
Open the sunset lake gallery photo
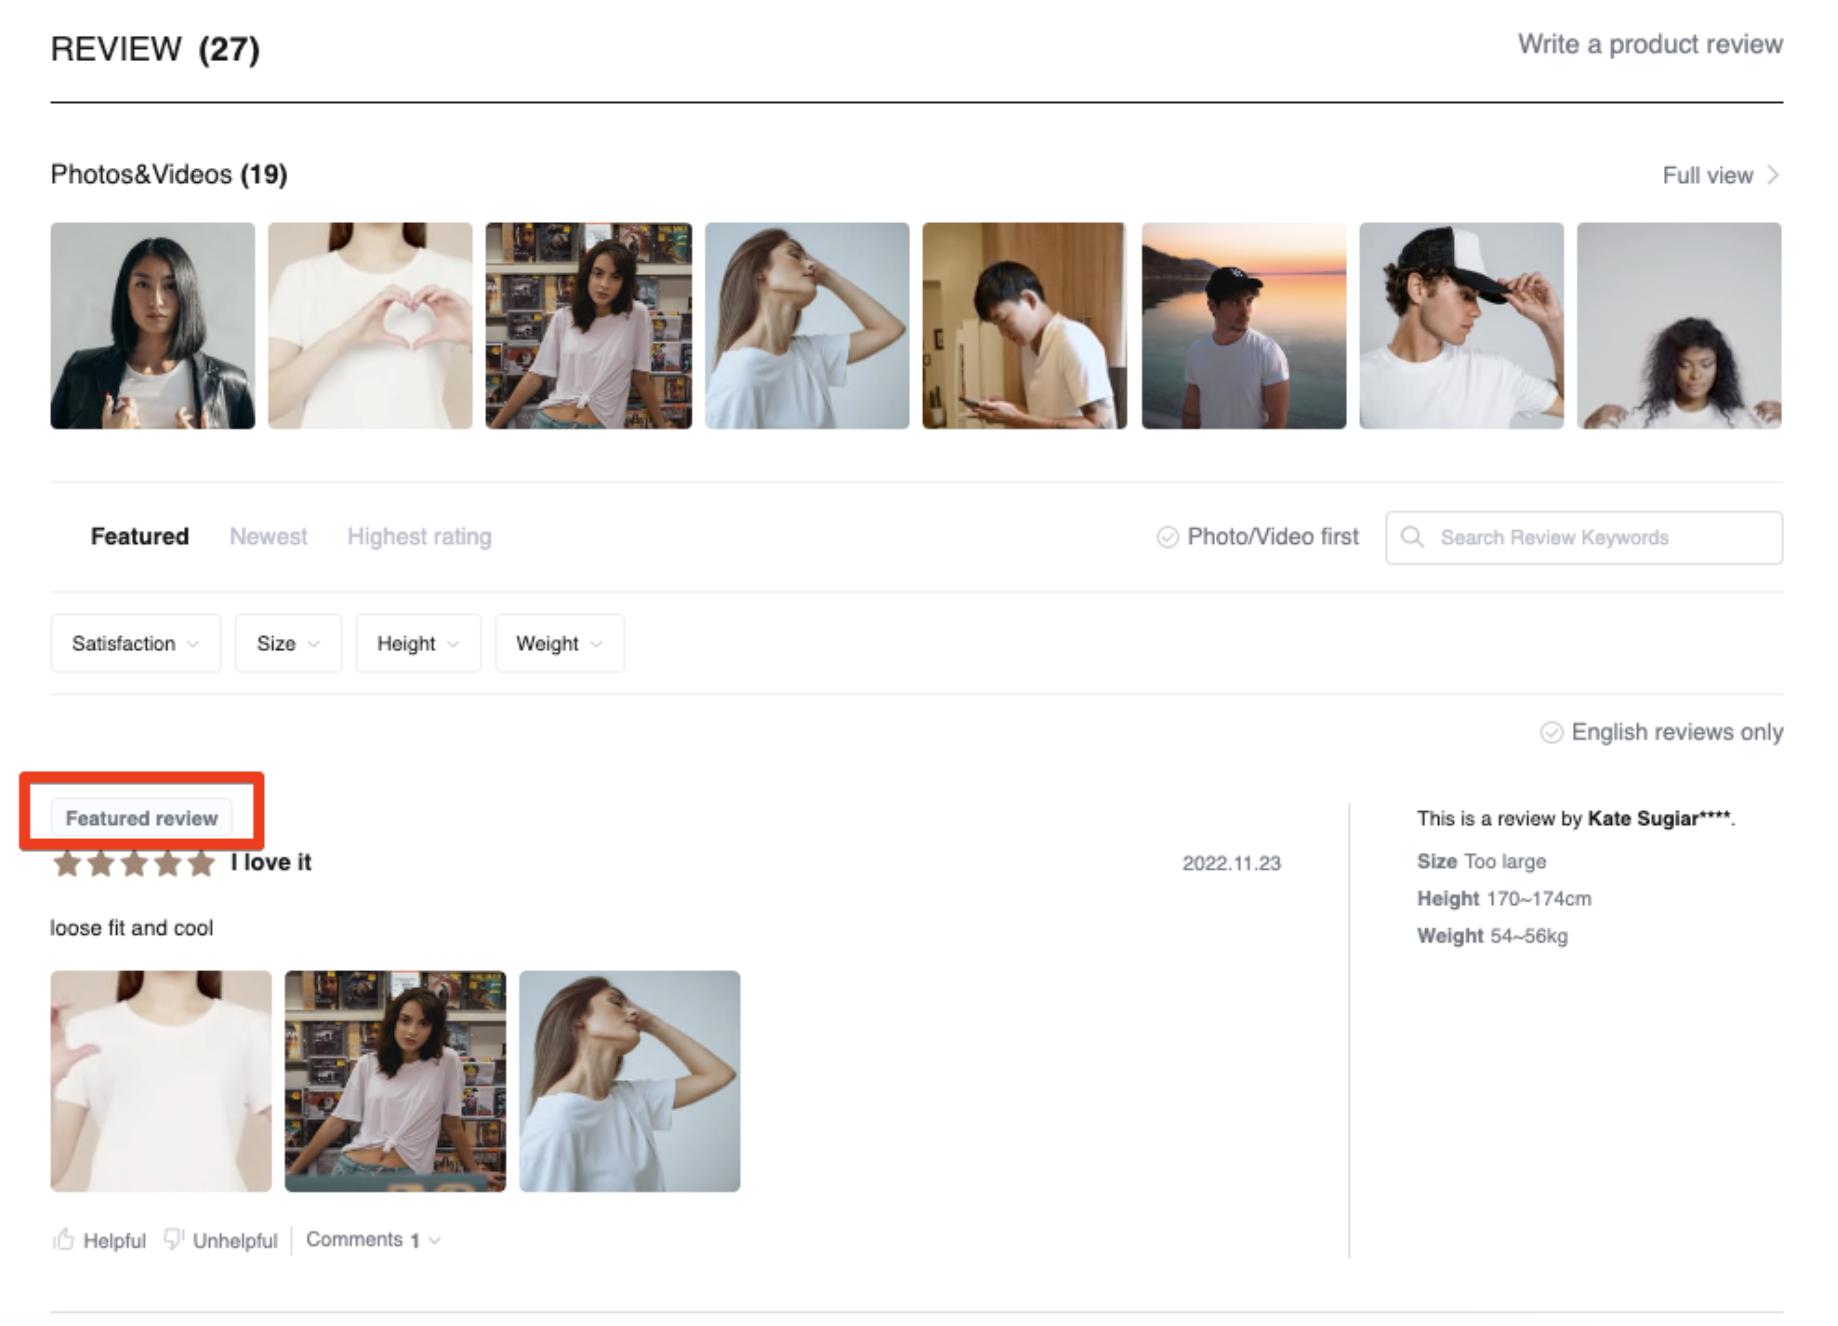pos(1243,326)
